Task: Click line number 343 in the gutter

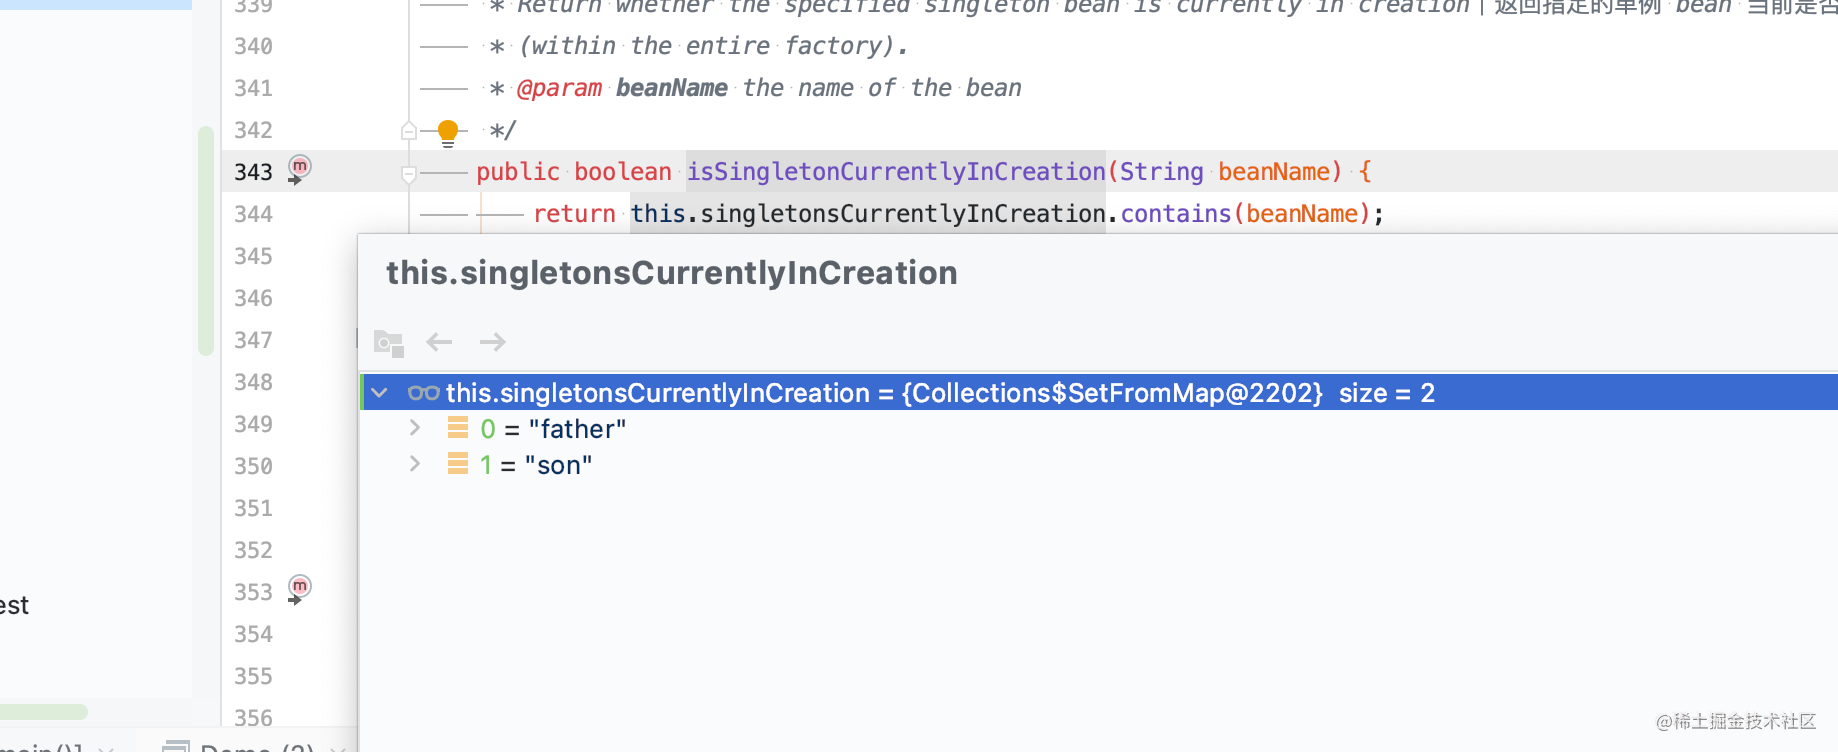Action: (x=253, y=172)
